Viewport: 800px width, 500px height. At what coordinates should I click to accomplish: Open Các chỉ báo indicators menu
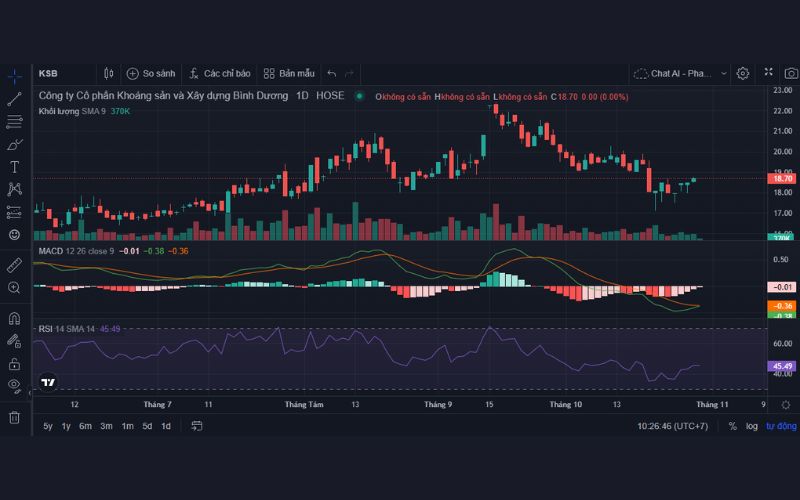click(219, 73)
